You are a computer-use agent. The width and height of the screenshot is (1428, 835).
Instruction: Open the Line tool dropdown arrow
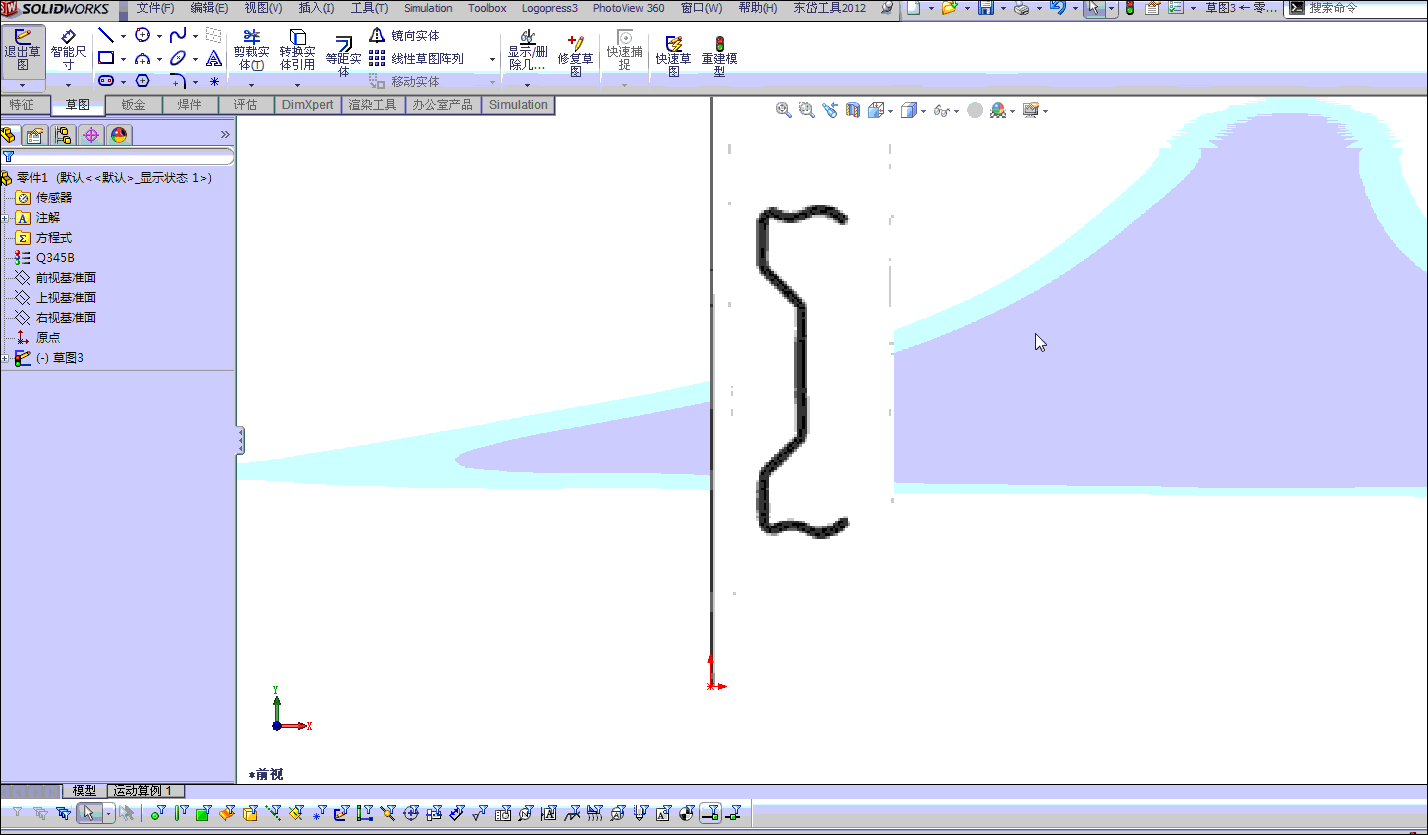tap(123, 36)
